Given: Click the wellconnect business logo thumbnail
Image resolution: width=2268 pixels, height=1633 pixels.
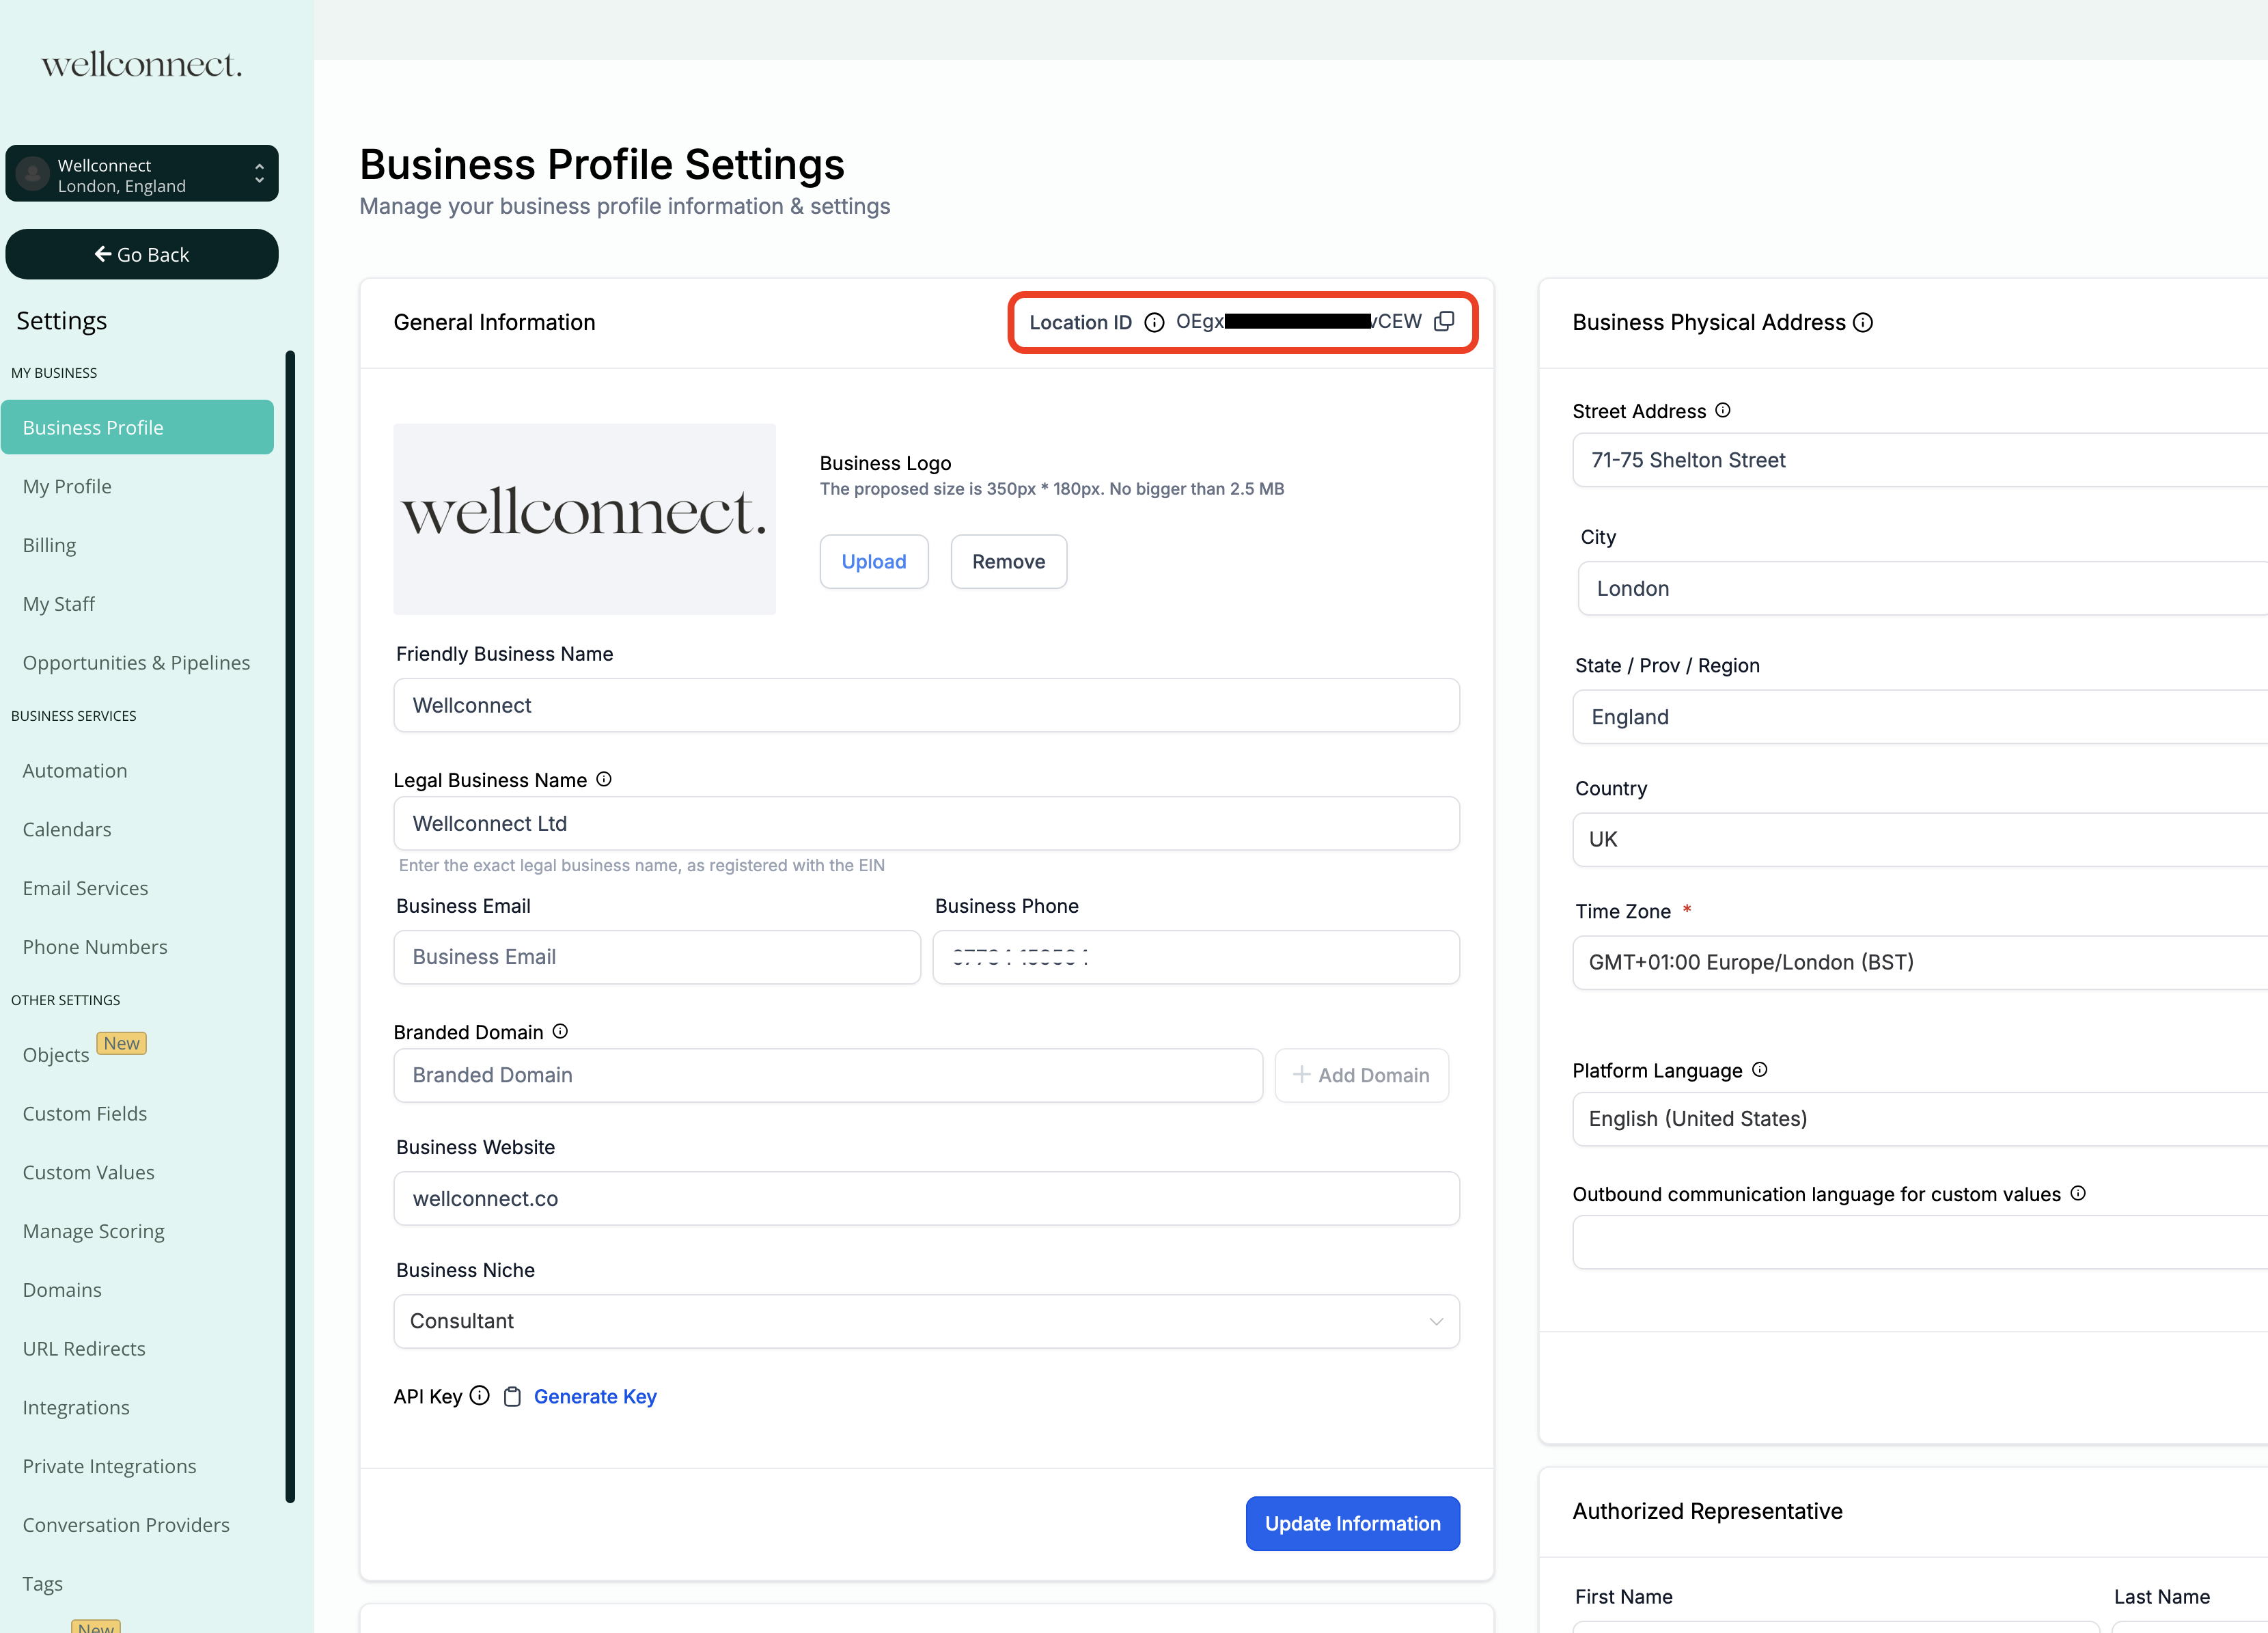Looking at the screenshot, I should 584,518.
